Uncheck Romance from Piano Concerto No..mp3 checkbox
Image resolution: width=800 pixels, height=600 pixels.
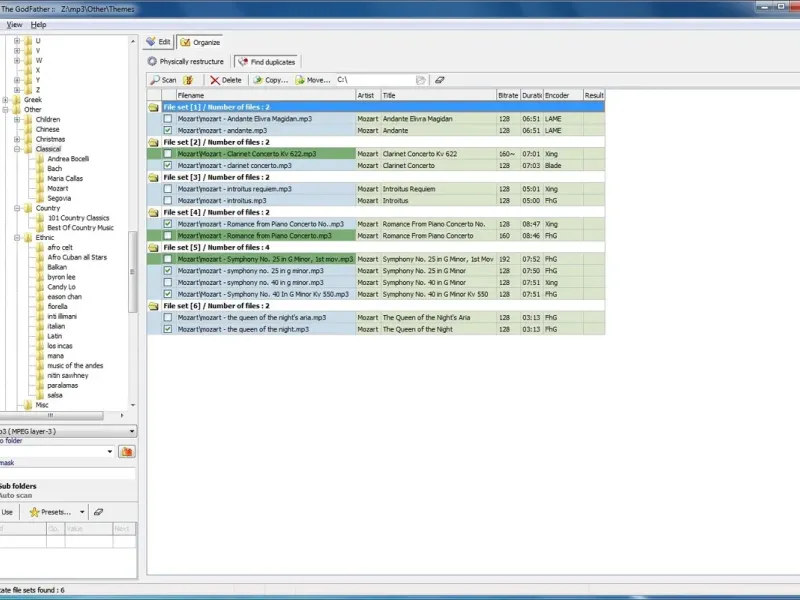(x=168, y=224)
